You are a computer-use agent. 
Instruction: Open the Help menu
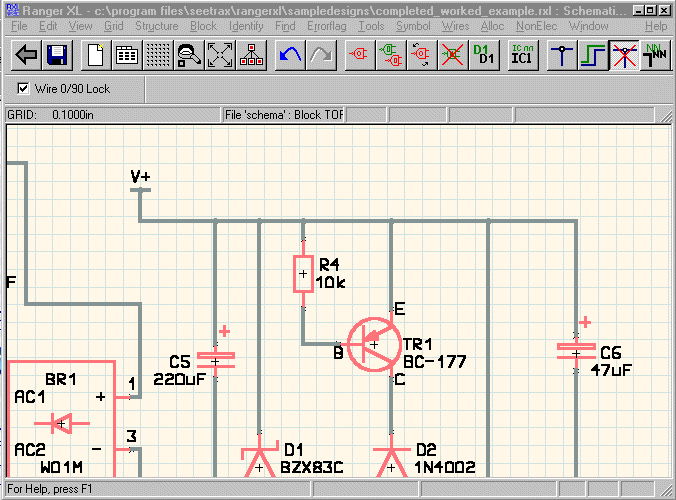click(x=656, y=26)
